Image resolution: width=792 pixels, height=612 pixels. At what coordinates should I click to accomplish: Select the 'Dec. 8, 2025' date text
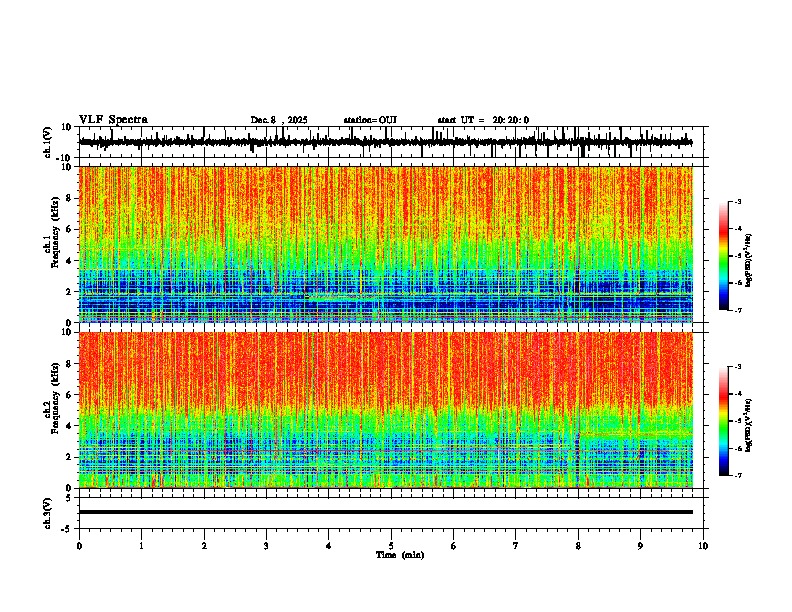[x=279, y=120]
